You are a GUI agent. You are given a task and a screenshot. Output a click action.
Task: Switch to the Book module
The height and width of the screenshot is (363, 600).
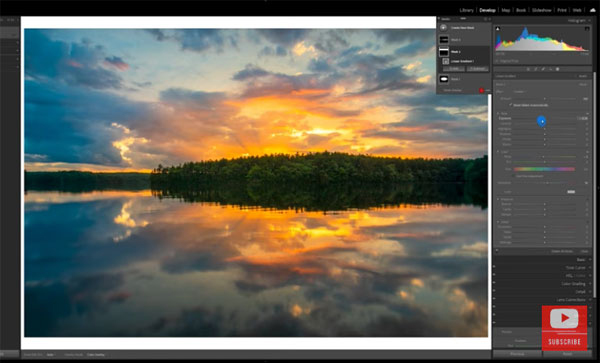521,10
